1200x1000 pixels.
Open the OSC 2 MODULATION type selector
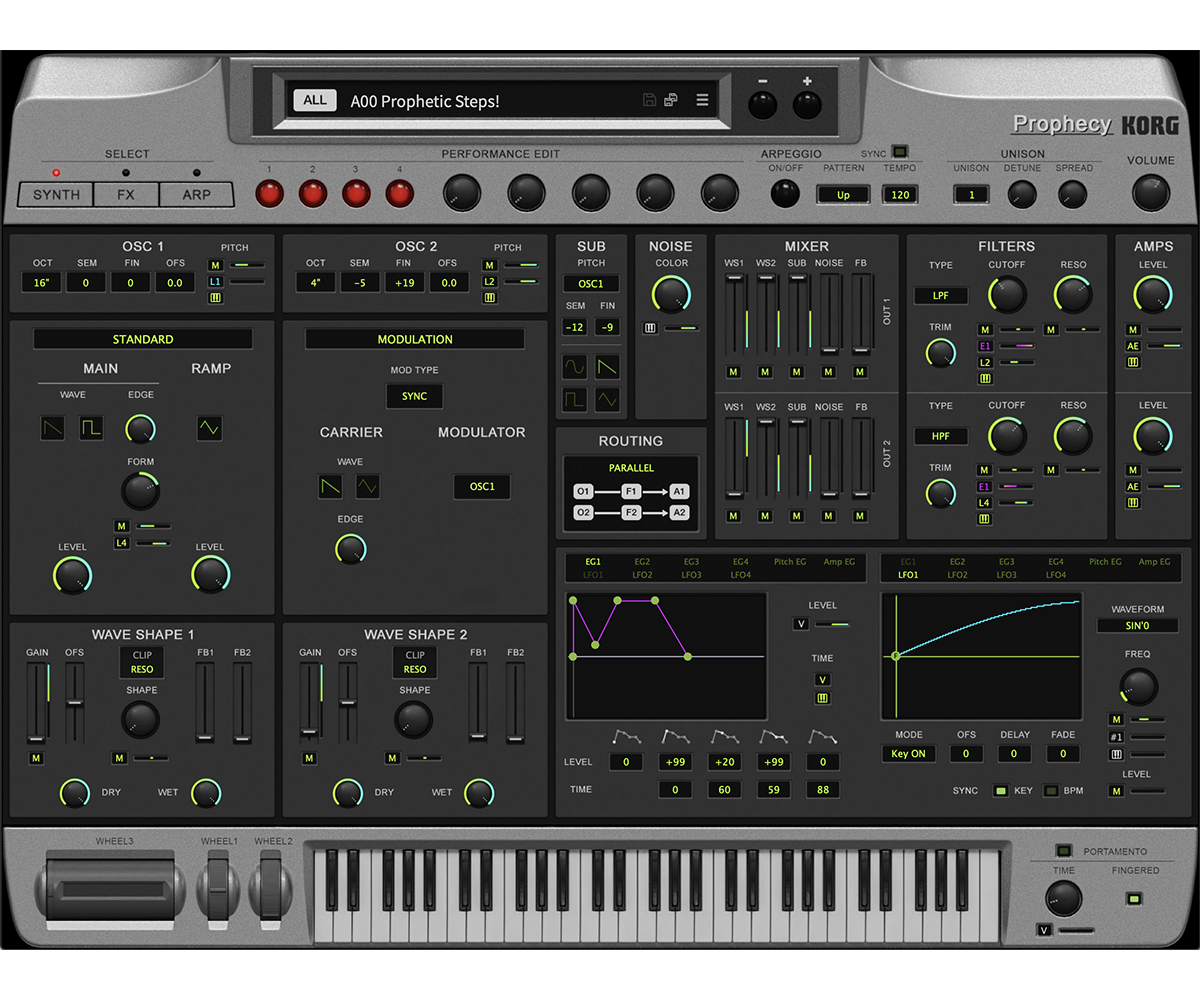415,339
